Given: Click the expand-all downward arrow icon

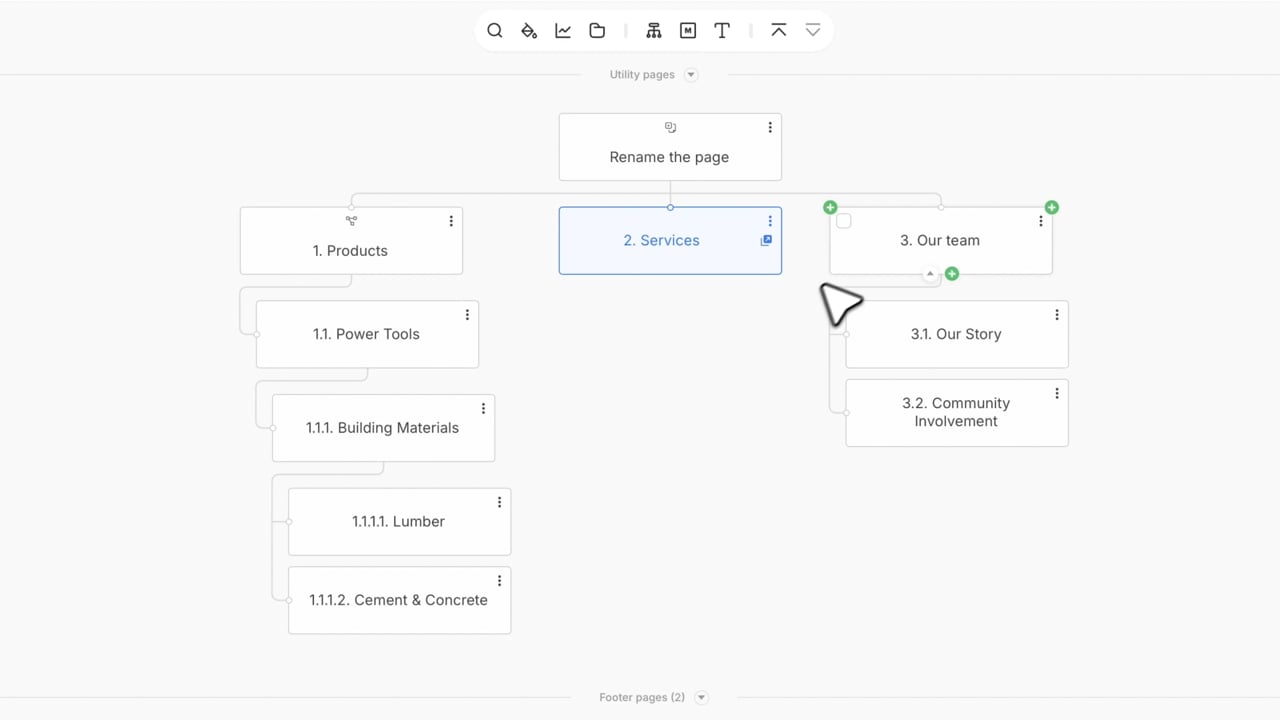Looking at the screenshot, I should click(x=813, y=31).
